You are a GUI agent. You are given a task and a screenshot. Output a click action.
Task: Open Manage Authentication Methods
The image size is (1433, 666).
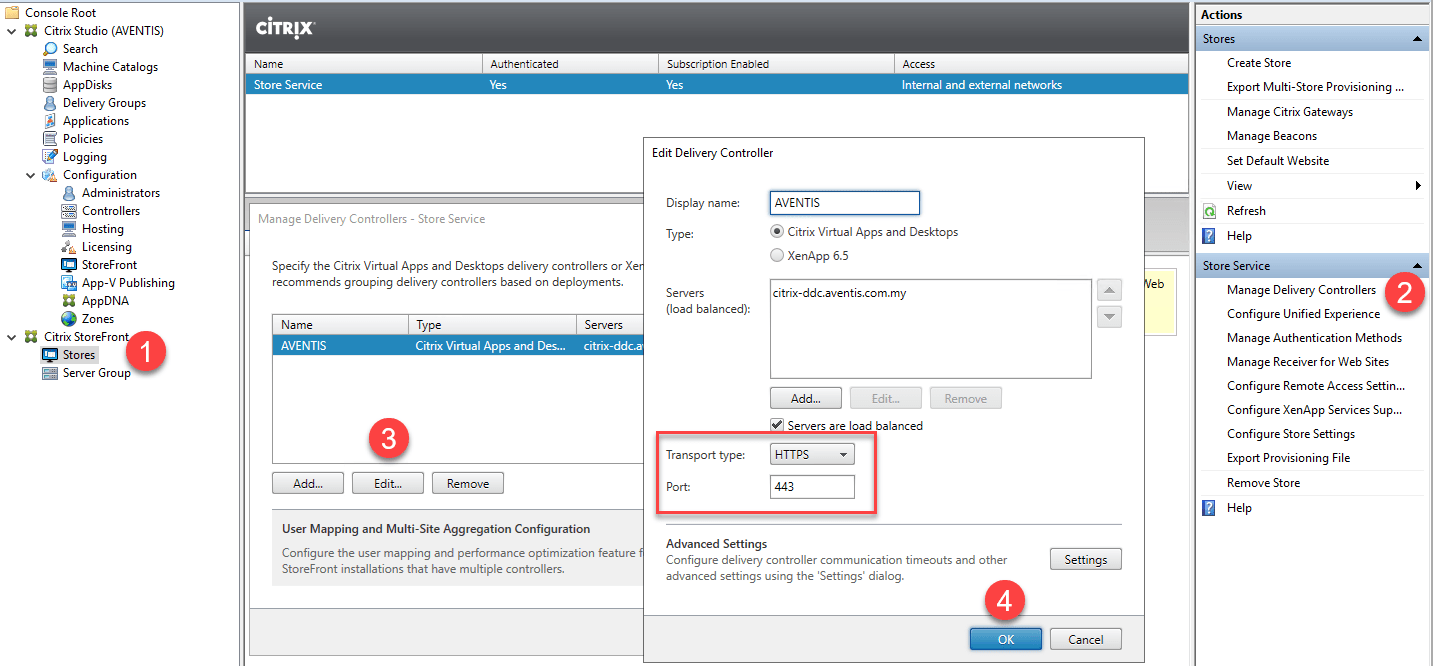click(x=1314, y=338)
